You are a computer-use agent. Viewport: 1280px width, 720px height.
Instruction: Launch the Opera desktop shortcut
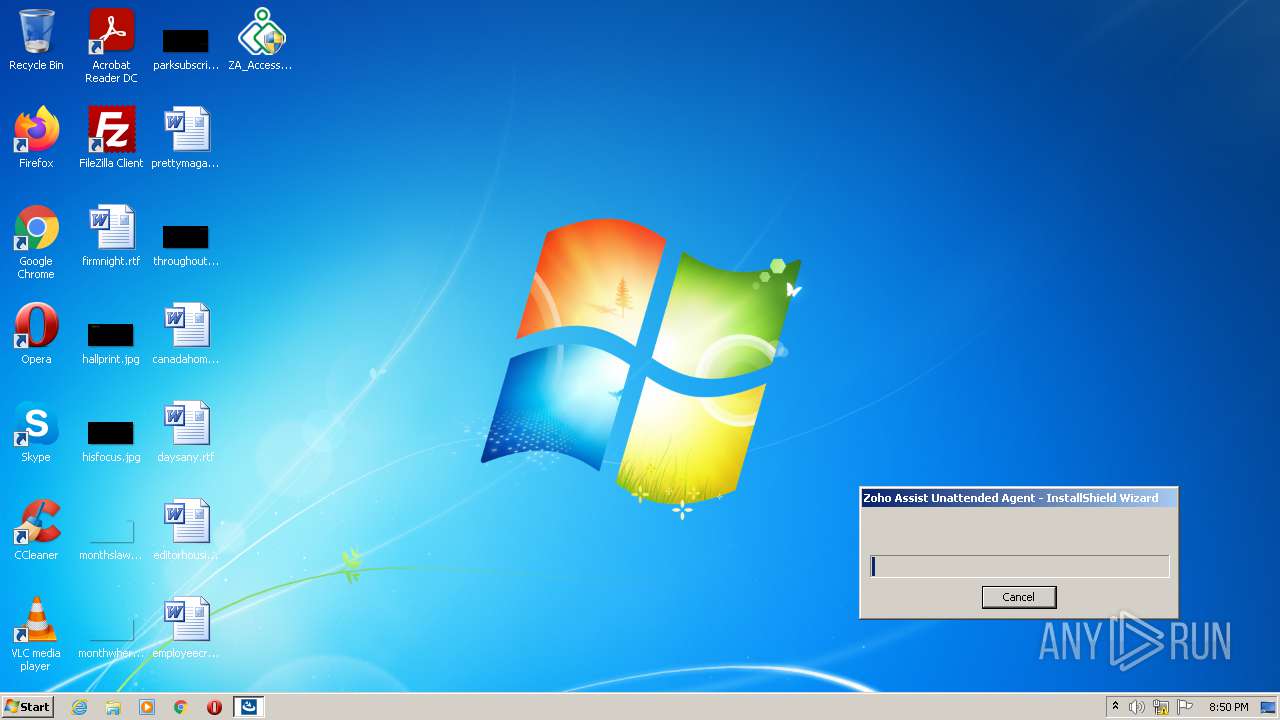point(36,334)
